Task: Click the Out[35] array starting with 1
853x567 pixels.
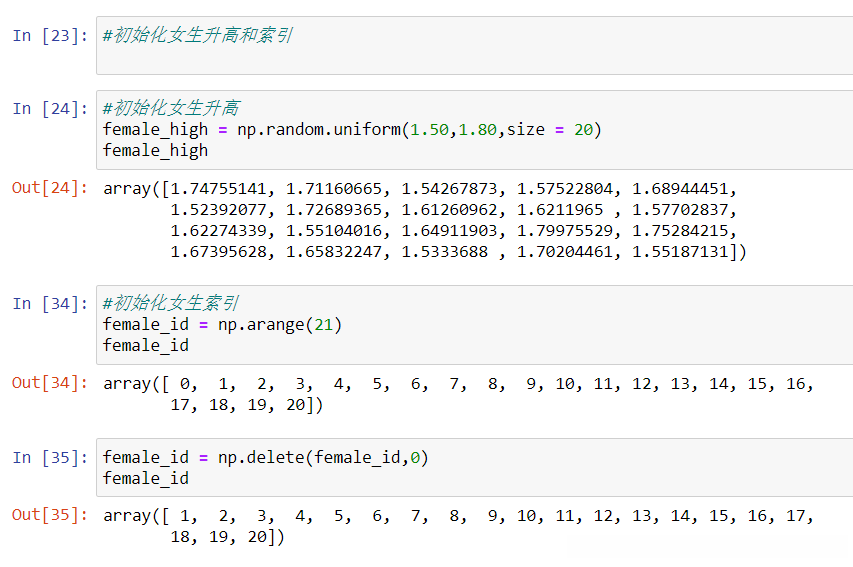Action: point(458,526)
